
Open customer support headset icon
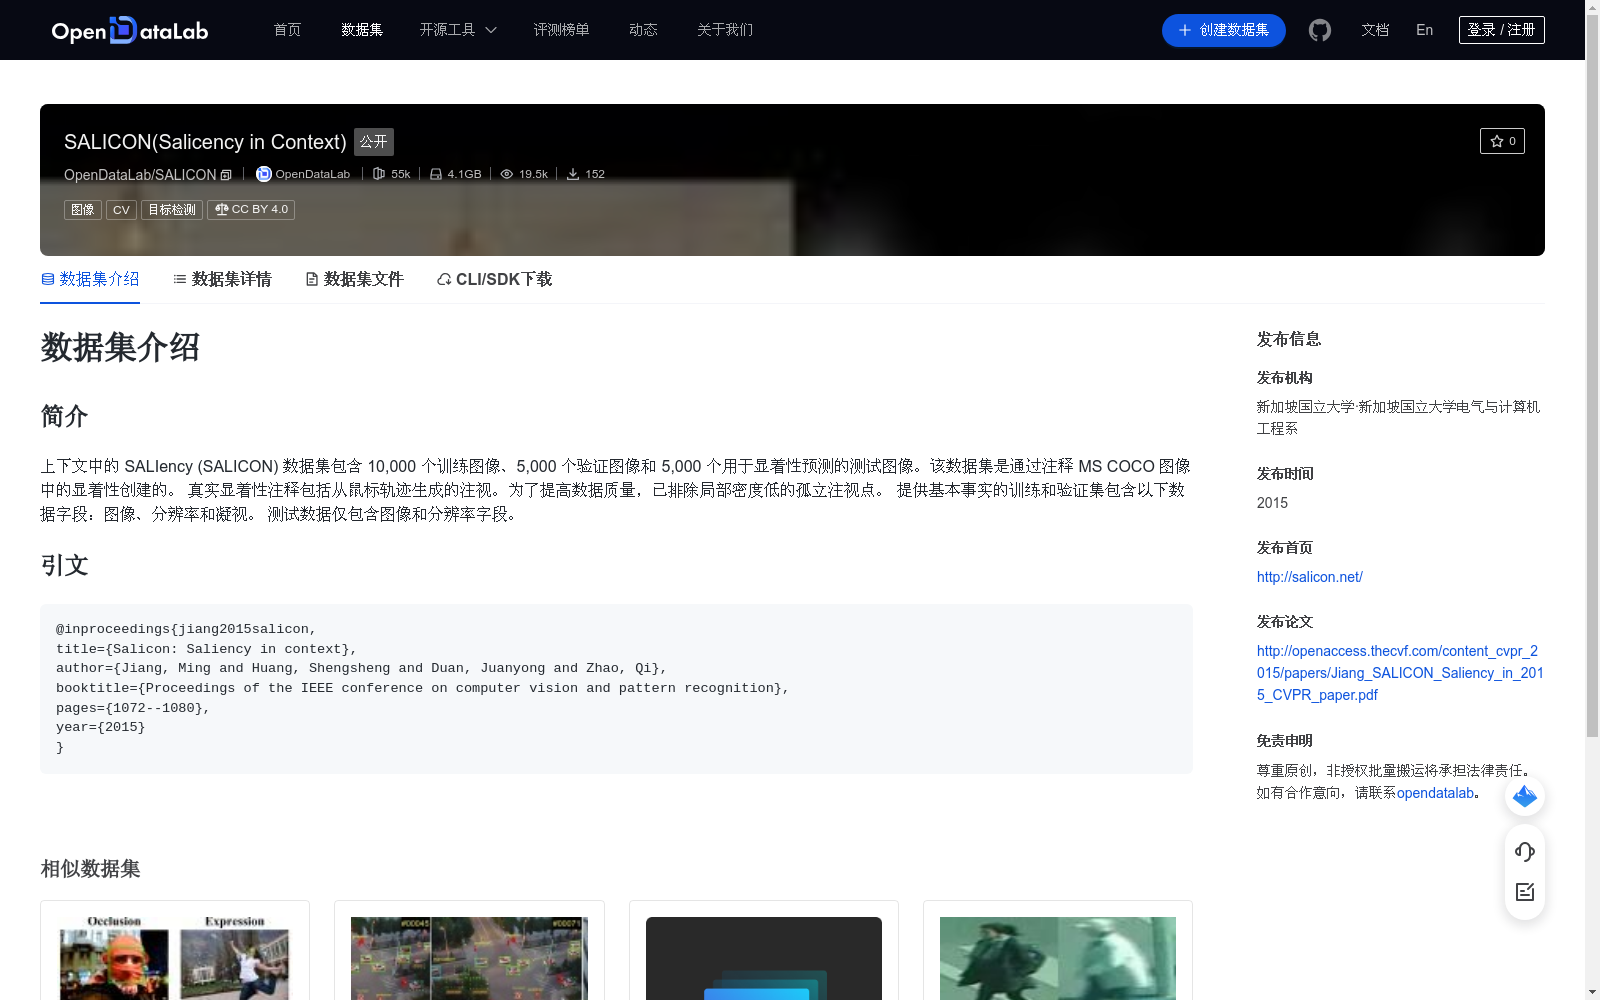(x=1525, y=852)
